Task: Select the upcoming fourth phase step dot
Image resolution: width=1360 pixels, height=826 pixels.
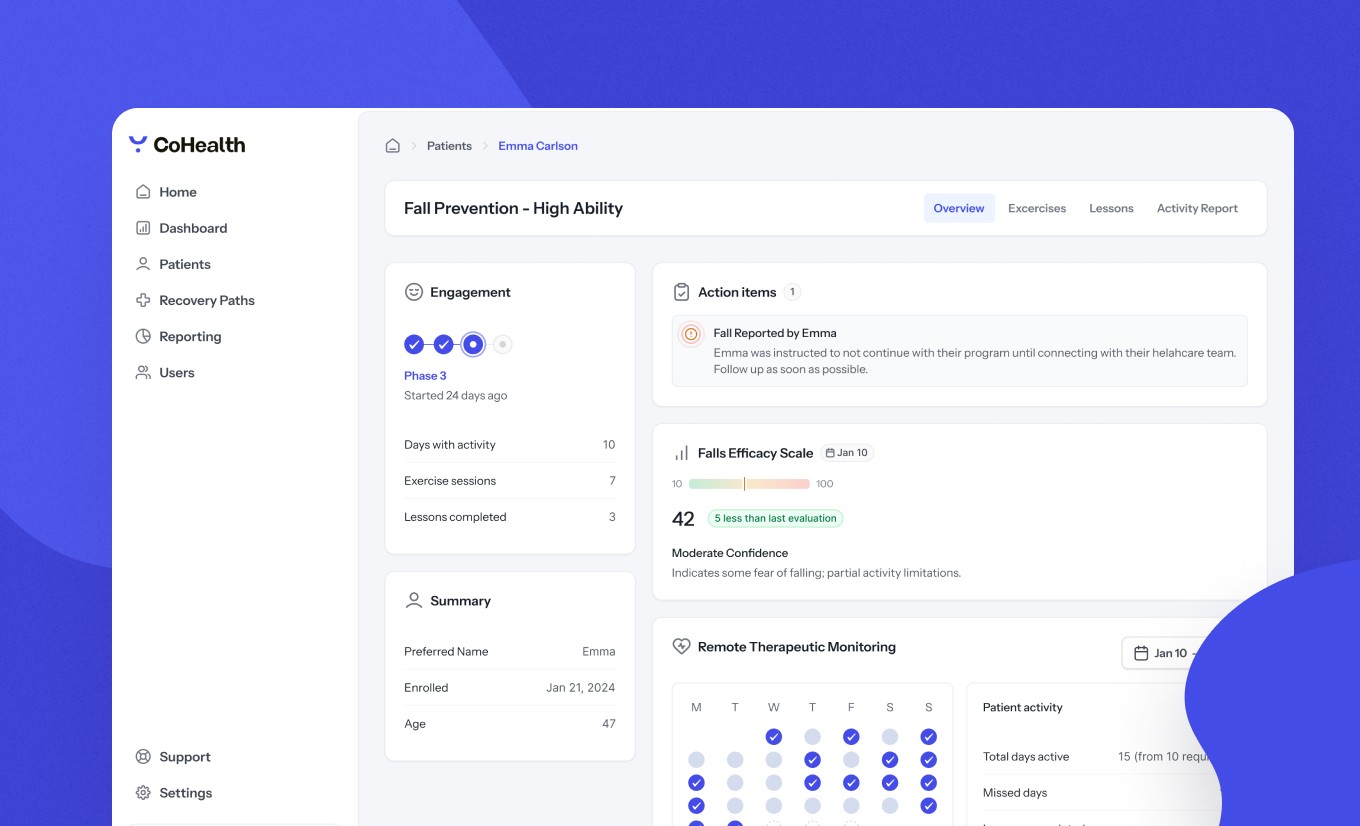Action: pos(503,344)
